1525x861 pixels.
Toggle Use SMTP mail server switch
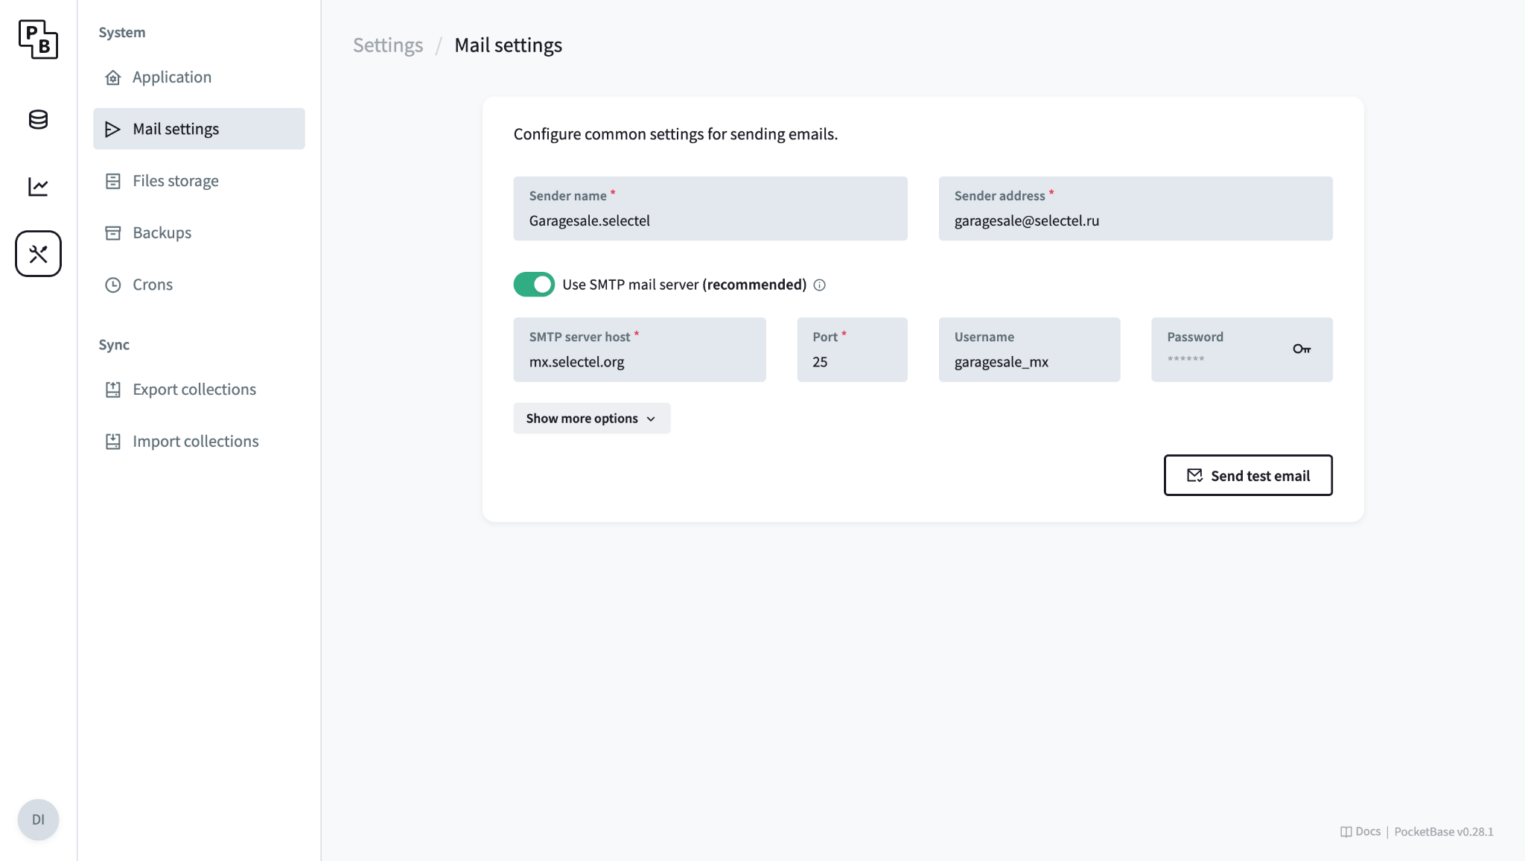coord(534,285)
